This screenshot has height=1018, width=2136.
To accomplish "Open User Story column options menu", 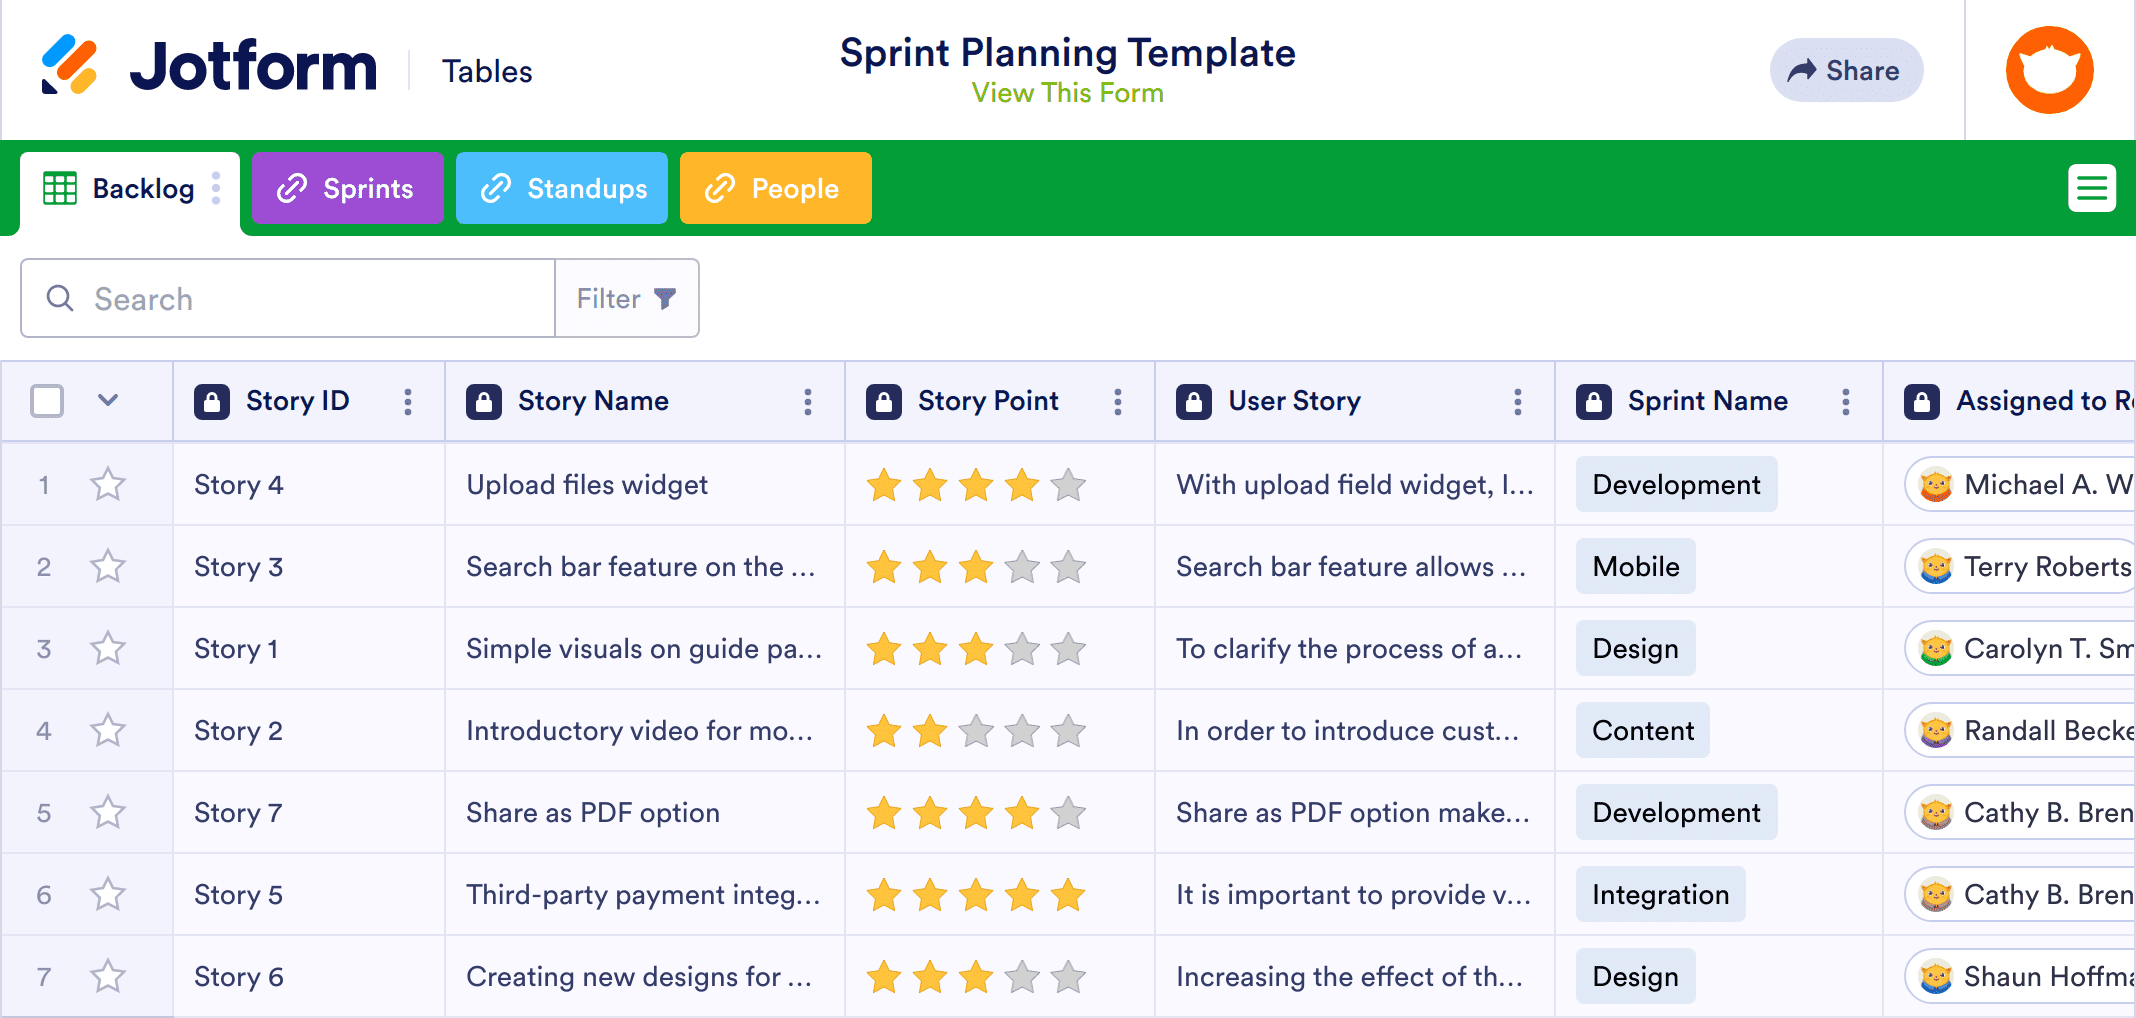I will click(1518, 402).
